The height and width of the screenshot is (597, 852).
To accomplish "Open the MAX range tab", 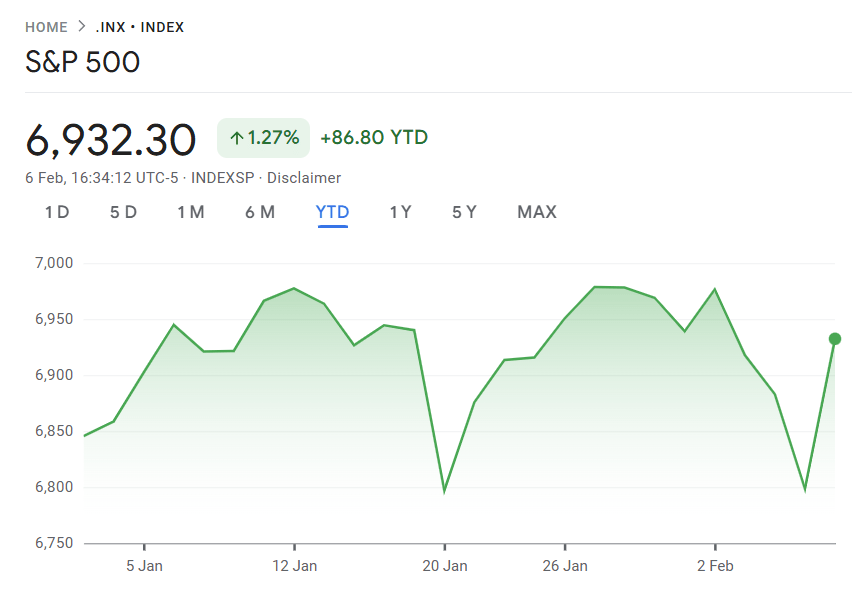I will 537,212.
